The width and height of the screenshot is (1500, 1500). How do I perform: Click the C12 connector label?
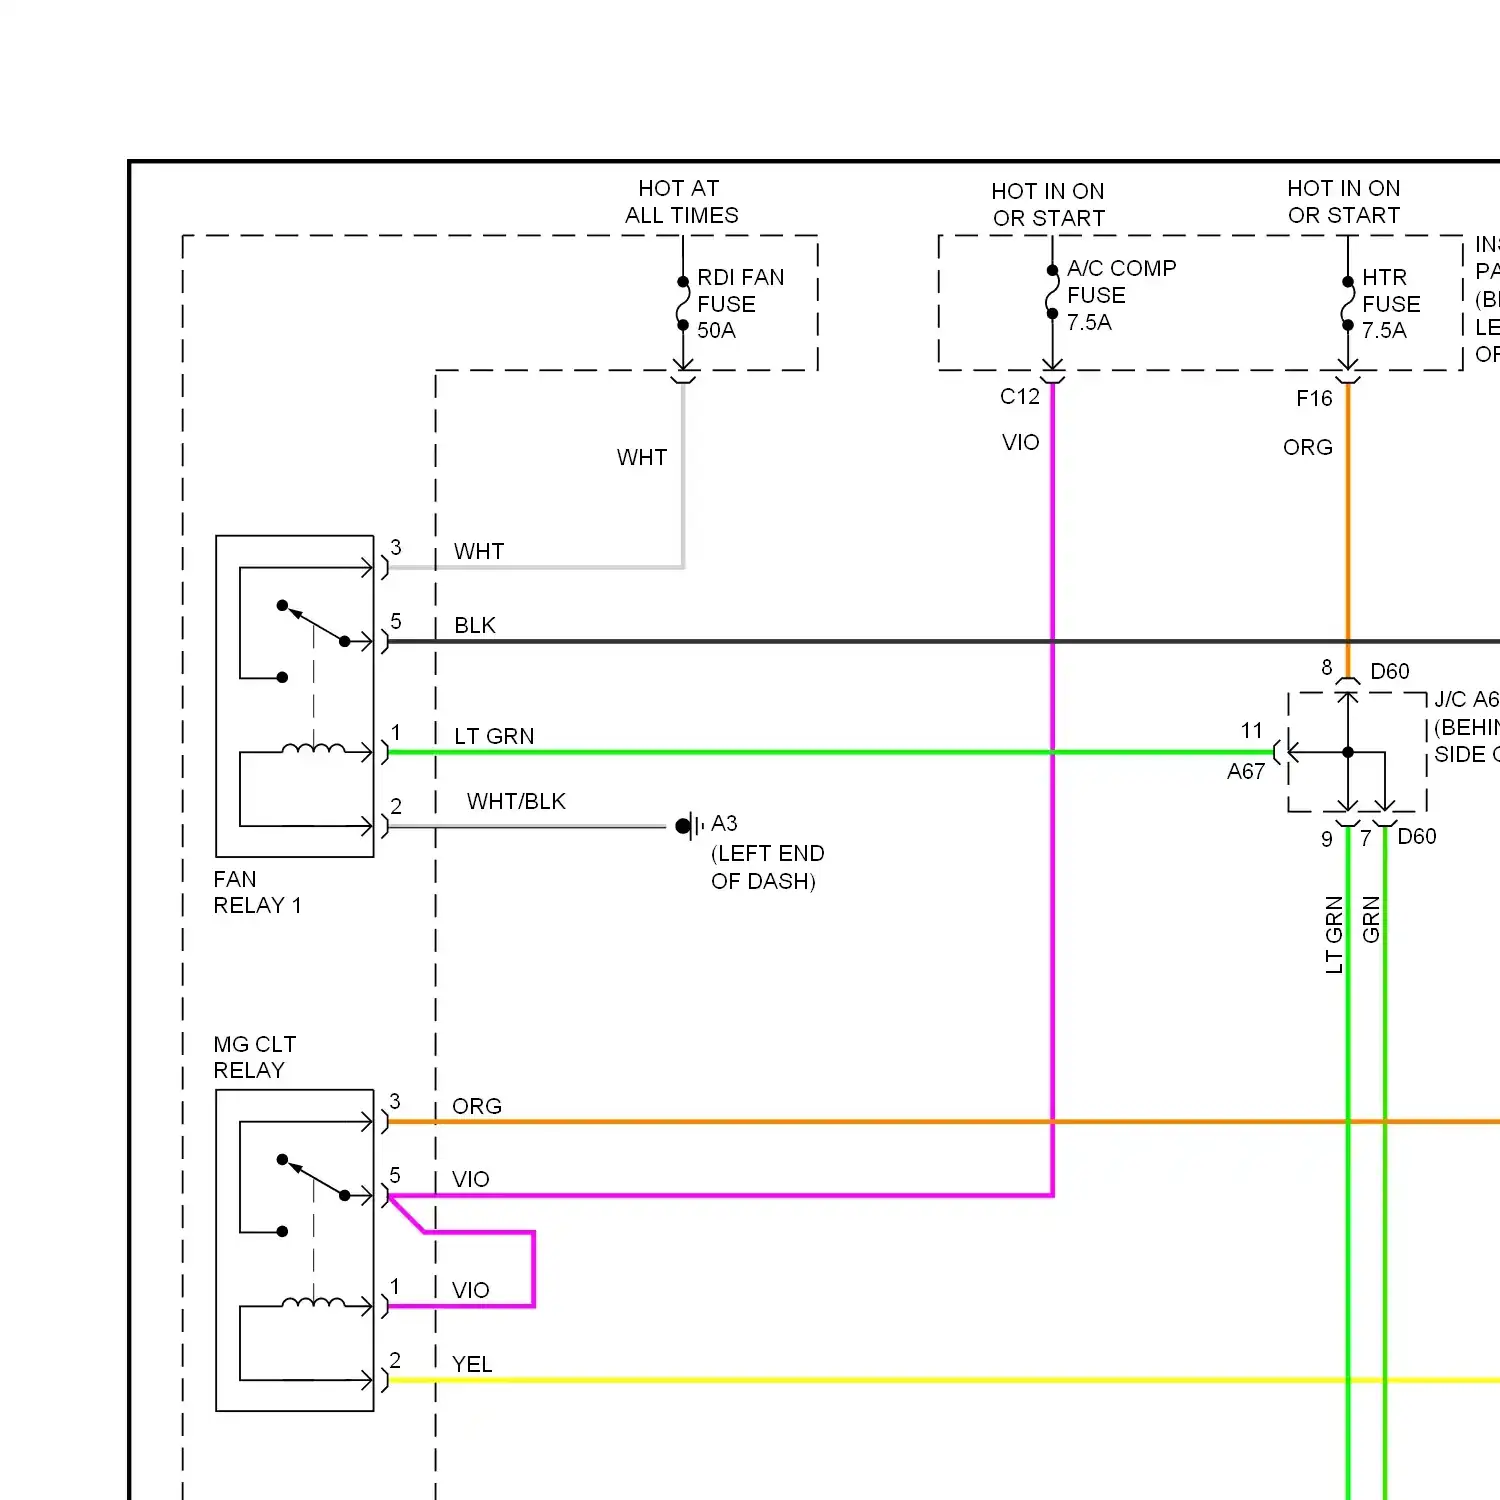pyautogui.click(x=1020, y=396)
